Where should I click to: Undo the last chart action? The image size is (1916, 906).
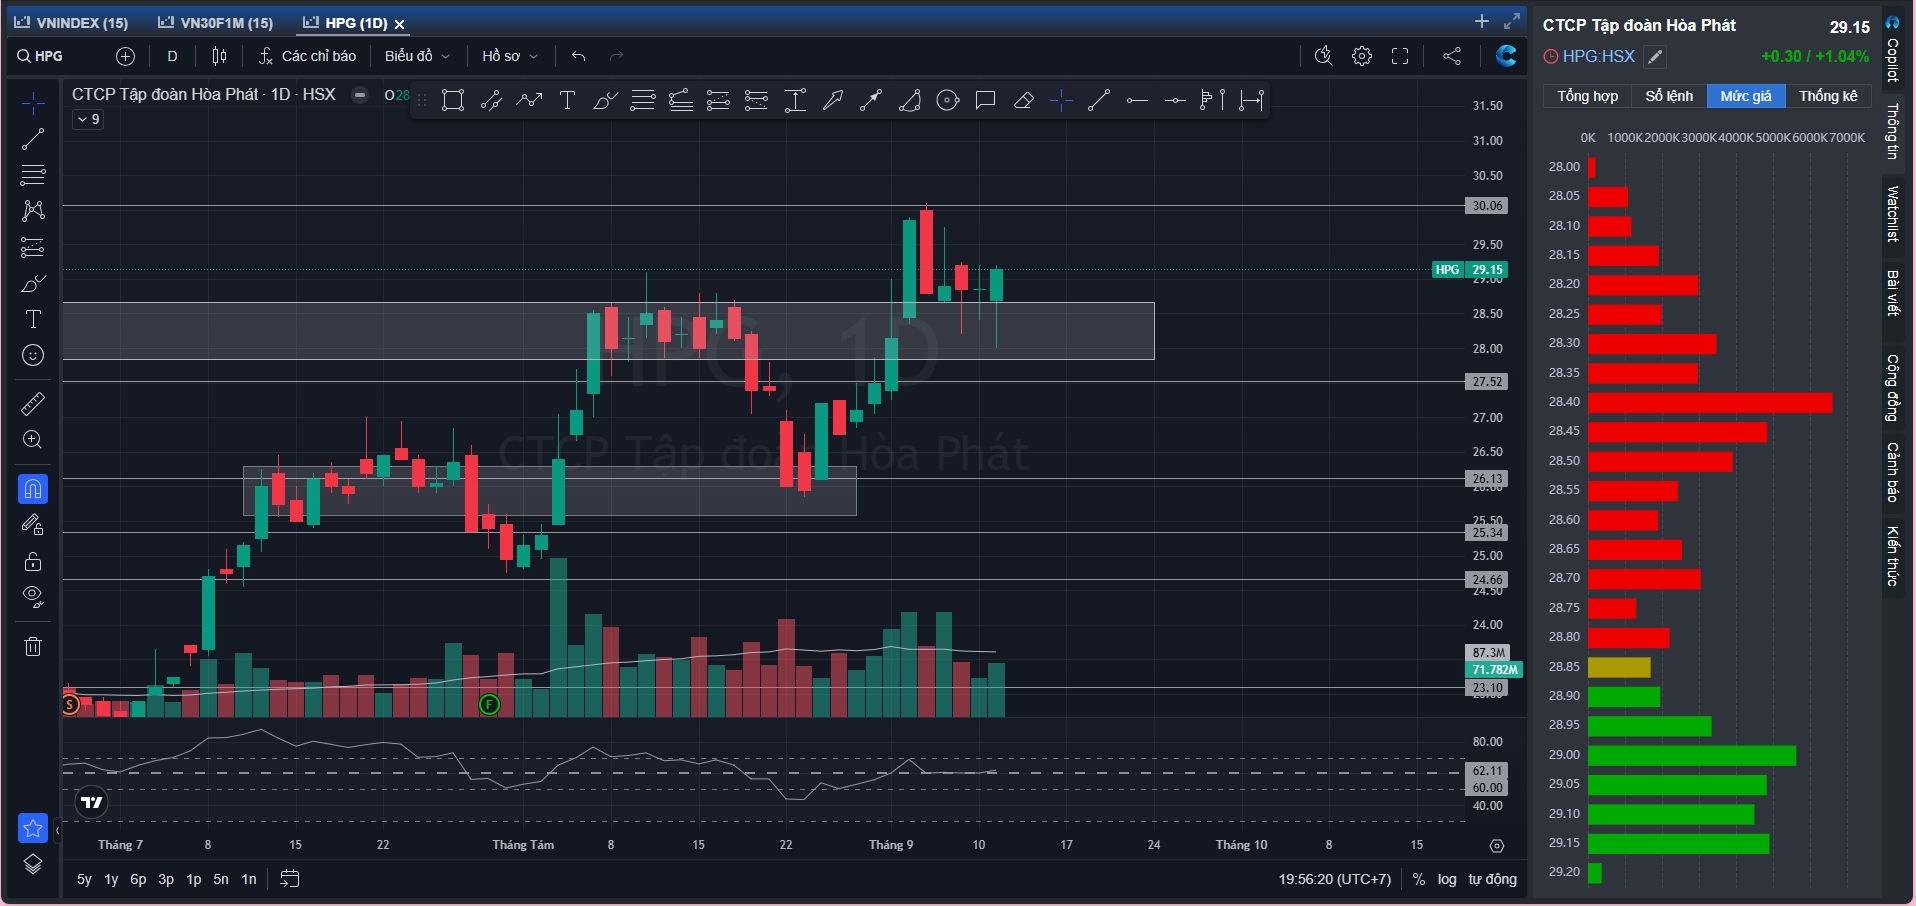coord(578,56)
